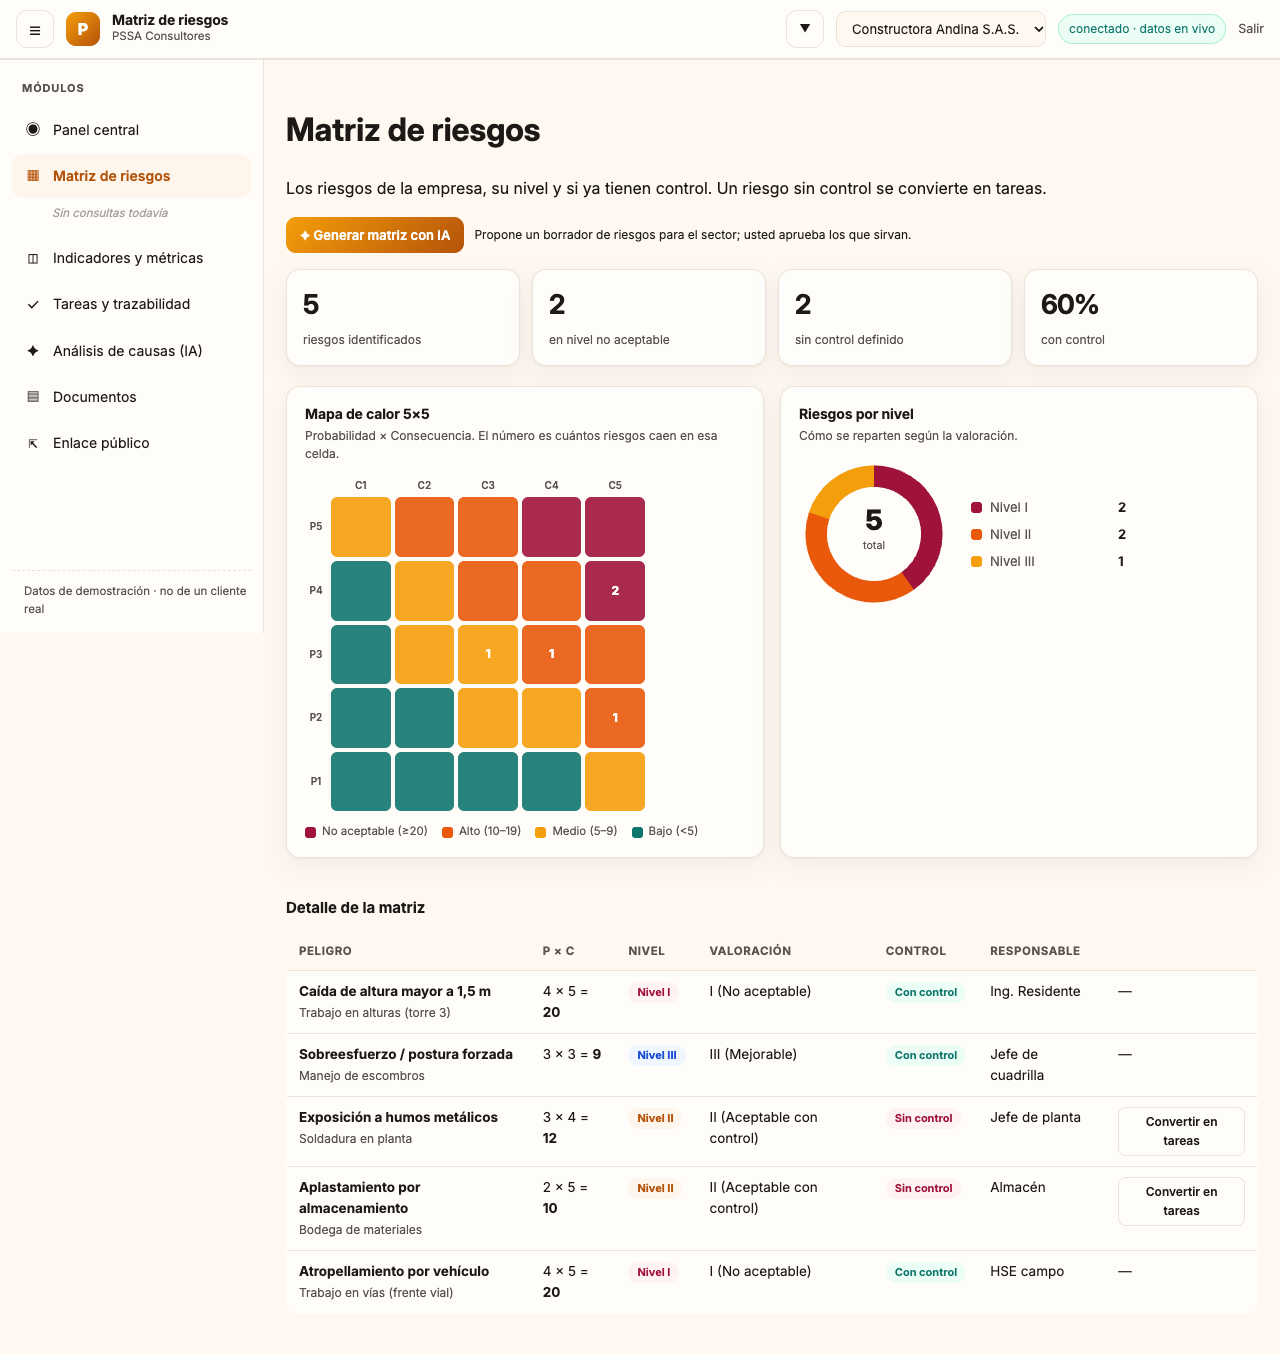The image size is (1280, 1354).
Task: Click heat map cell P3-C4 showing 1
Action: [551, 654]
